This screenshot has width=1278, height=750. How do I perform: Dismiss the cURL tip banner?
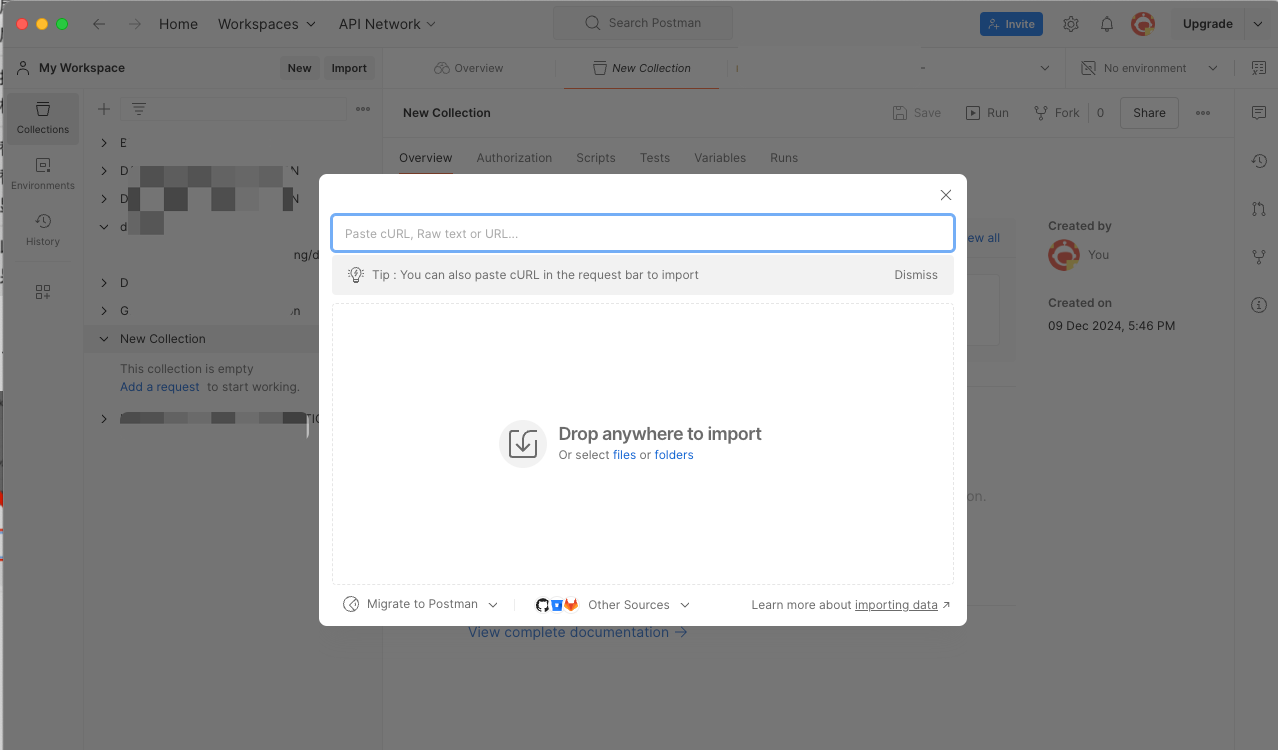(x=916, y=274)
